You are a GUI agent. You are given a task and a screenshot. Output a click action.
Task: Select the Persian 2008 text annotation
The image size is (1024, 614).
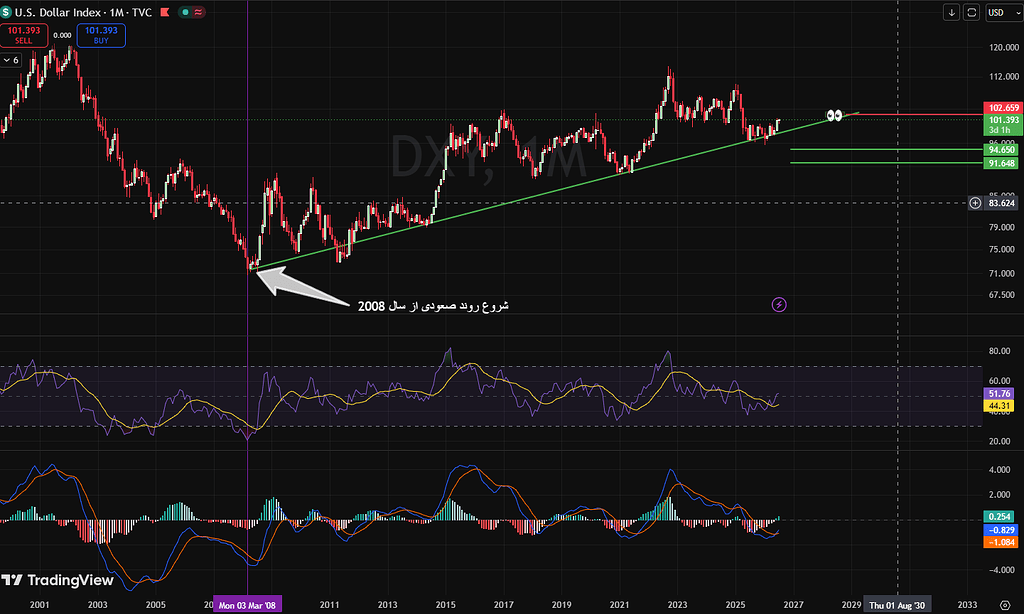pyautogui.click(x=432, y=306)
